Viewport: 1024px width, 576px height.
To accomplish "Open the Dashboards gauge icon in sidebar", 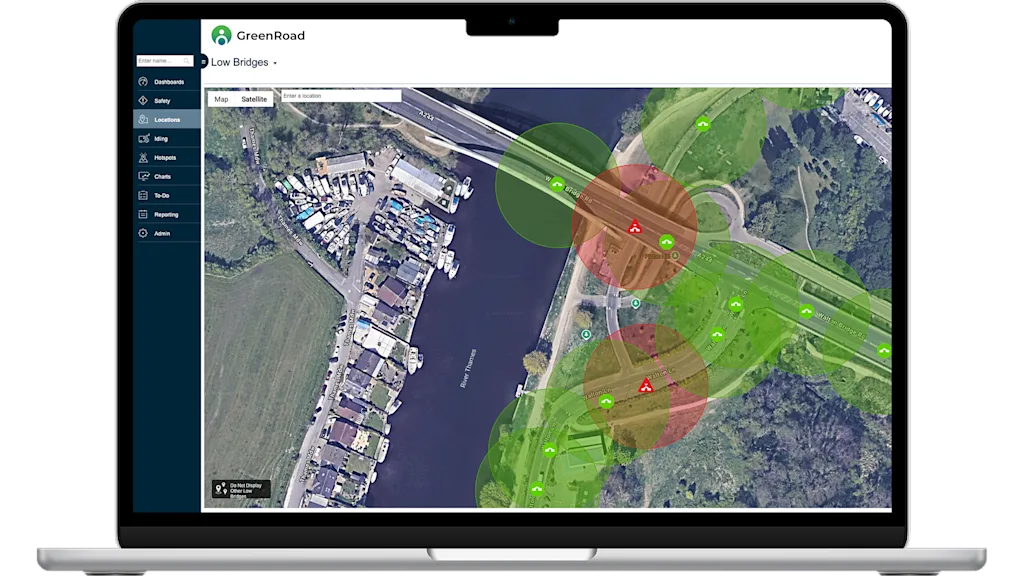I will 143,82.
